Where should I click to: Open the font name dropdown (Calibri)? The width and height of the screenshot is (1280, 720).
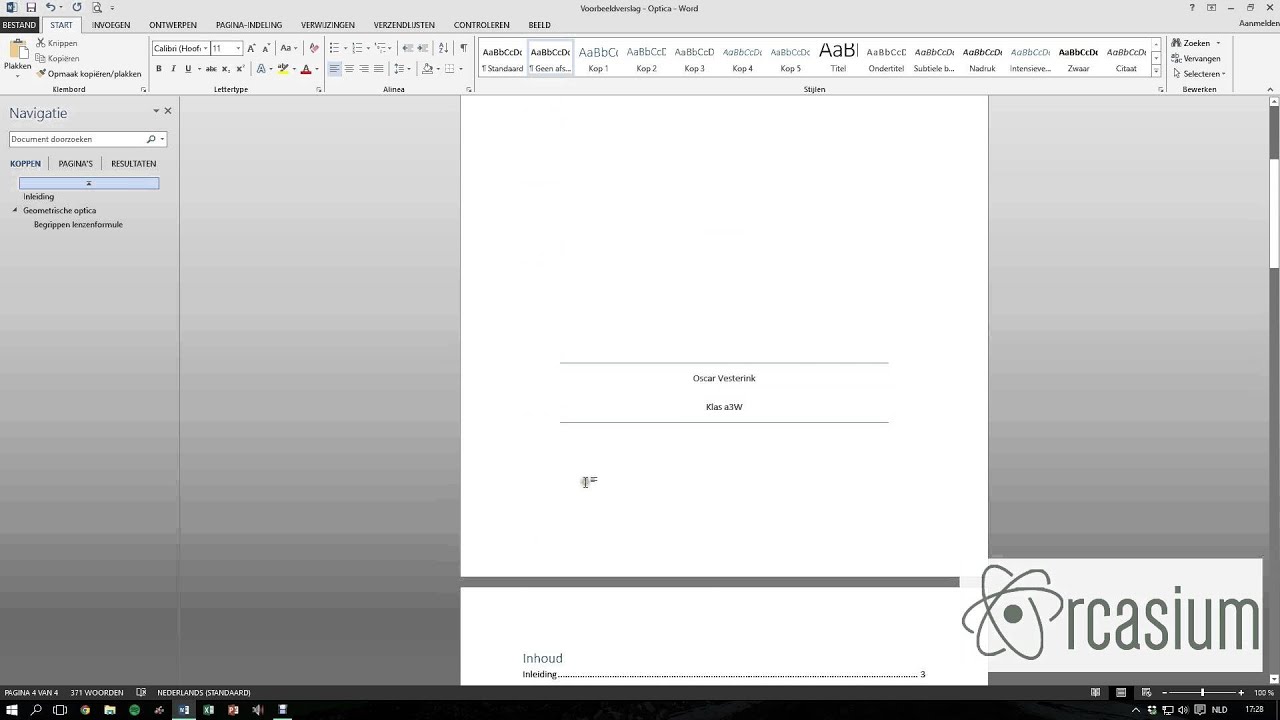pos(205,48)
